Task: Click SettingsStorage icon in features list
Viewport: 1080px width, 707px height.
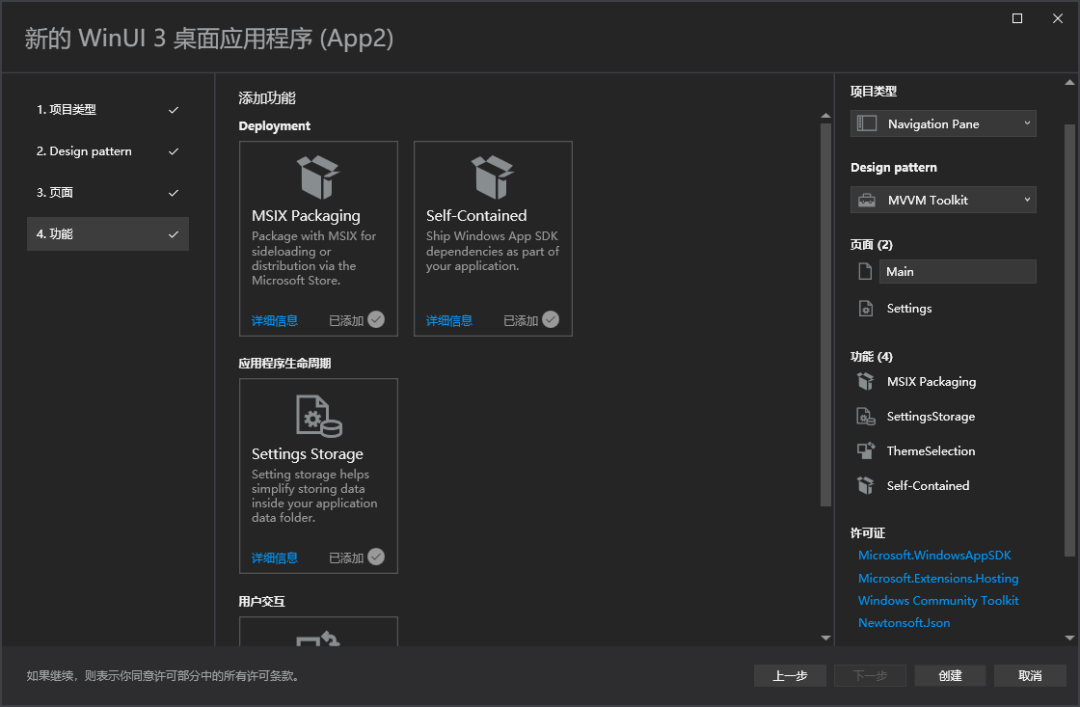Action: (866, 416)
